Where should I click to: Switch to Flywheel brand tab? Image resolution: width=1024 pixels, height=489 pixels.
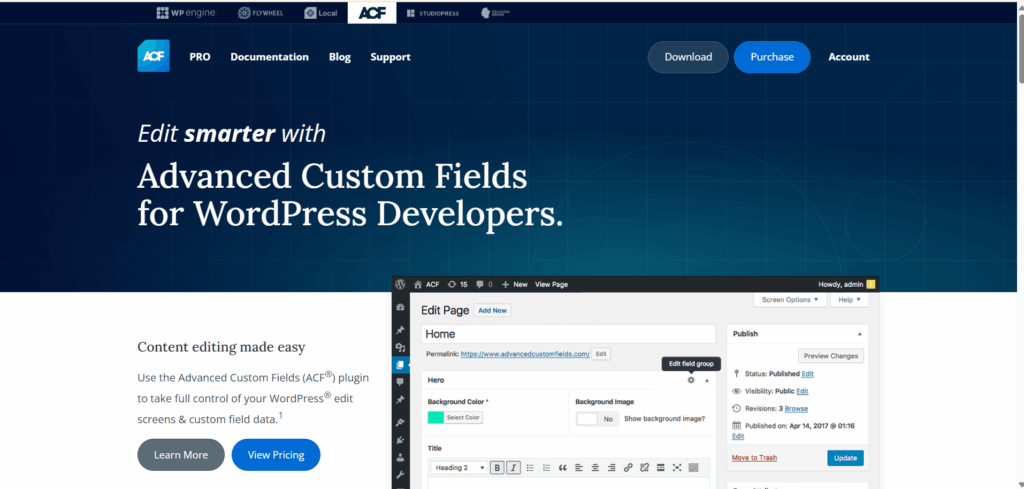(261, 12)
